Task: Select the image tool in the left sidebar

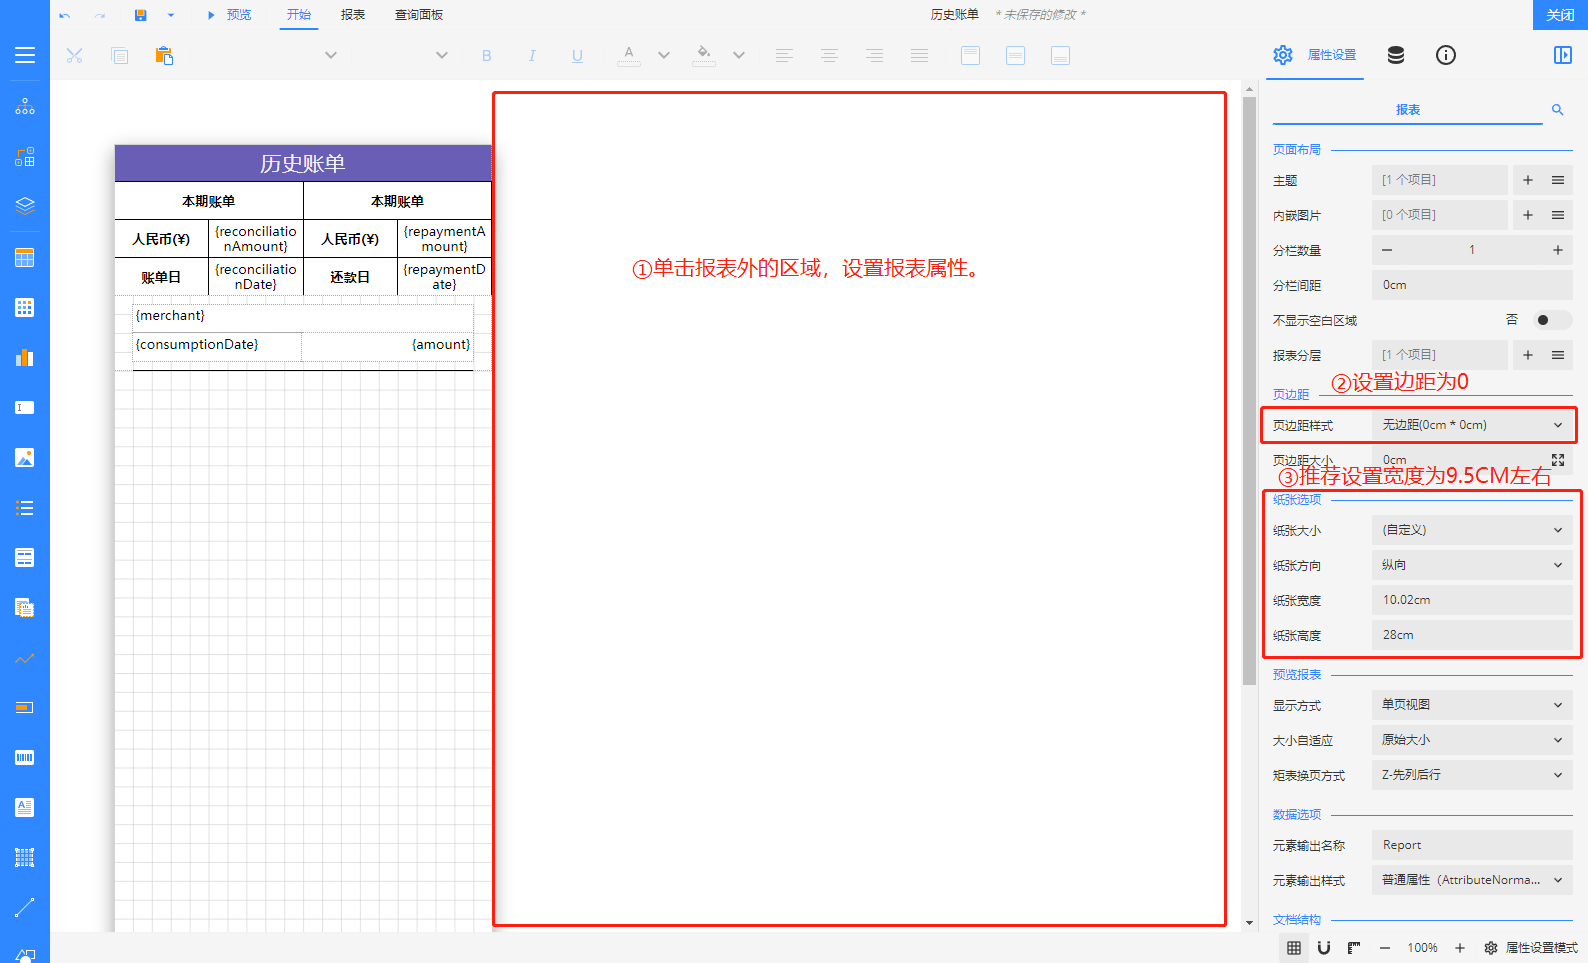Action: pos(25,458)
